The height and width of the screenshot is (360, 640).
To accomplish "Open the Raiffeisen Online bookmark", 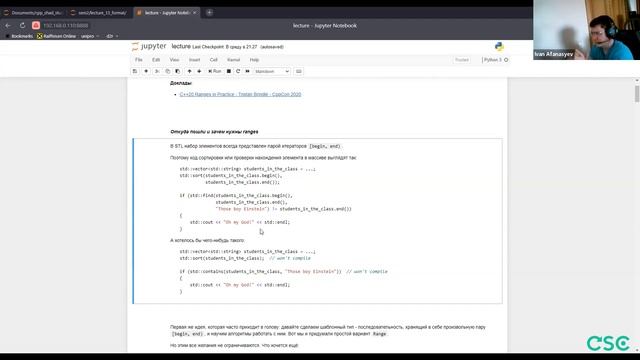I will tap(56, 36).
